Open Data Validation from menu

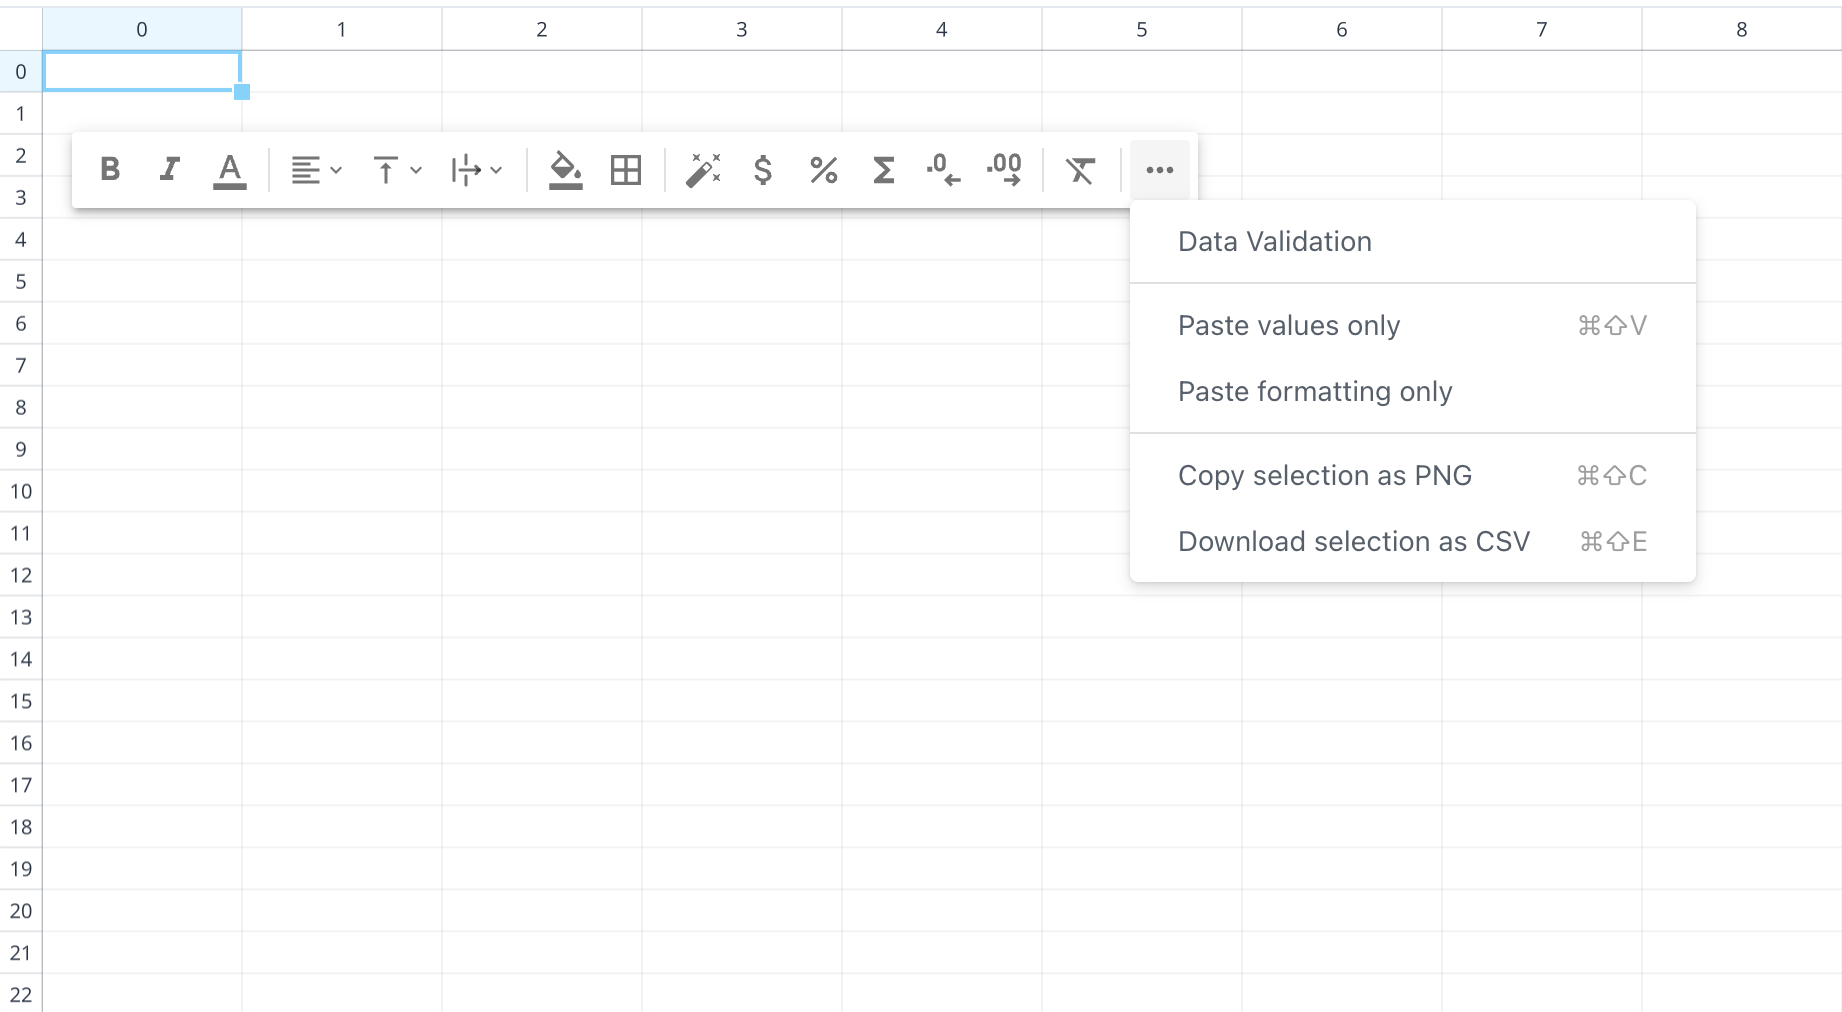pyautogui.click(x=1274, y=242)
